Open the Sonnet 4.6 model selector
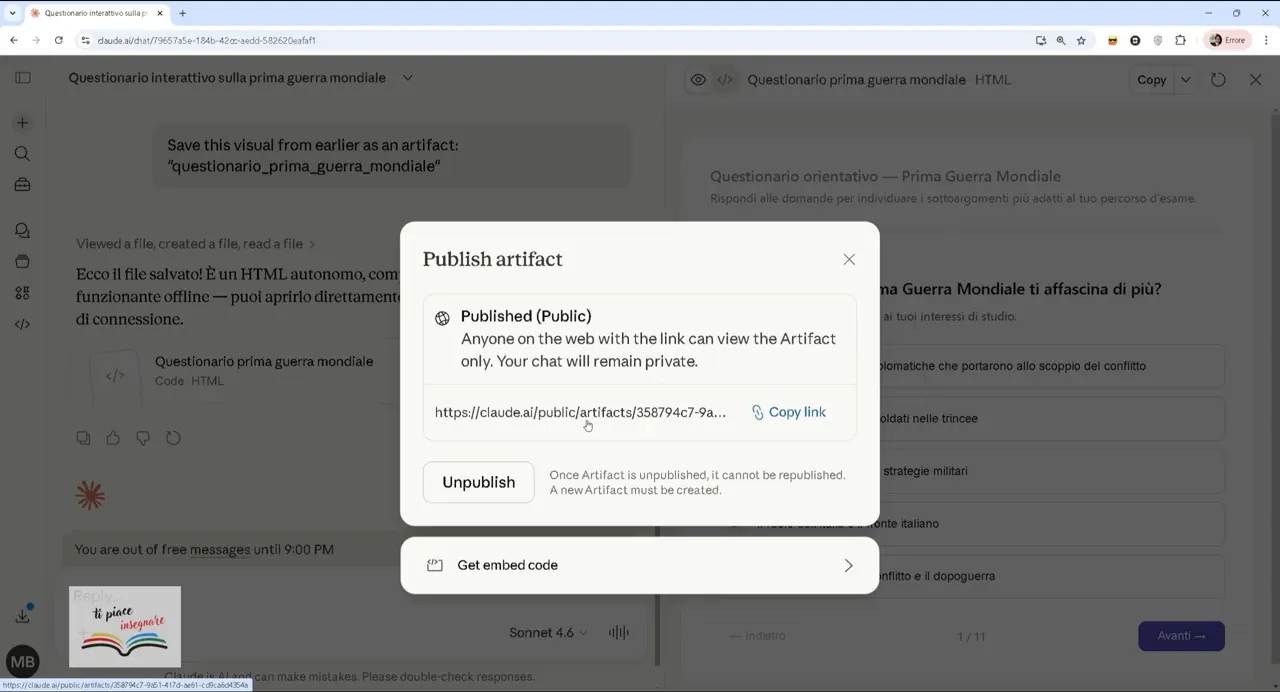Image resolution: width=1280 pixels, height=692 pixels. coord(548,632)
